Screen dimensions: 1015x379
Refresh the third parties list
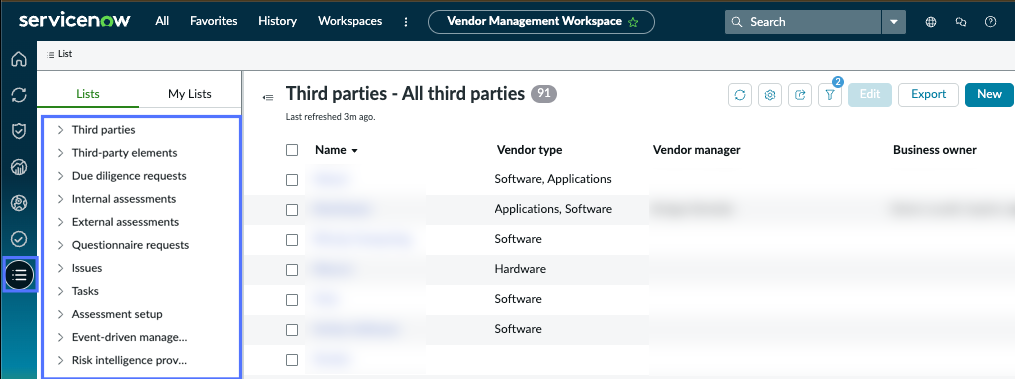(740, 95)
